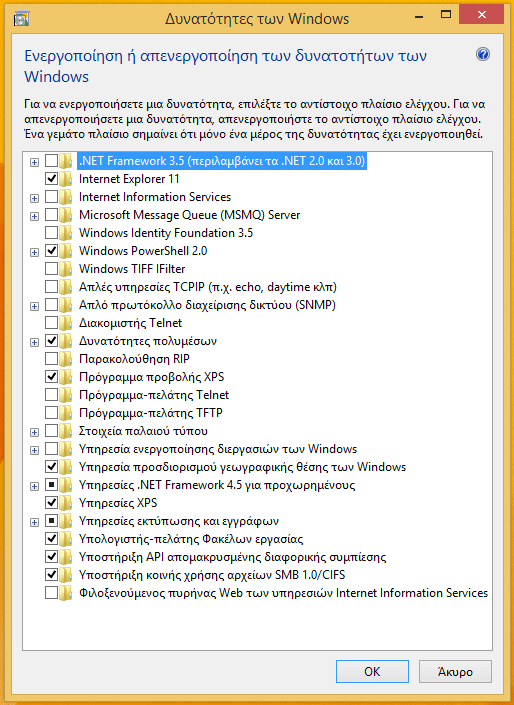Image resolution: width=514 pixels, height=705 pixels.
Task: Click the Windows Features title bar icon
Action: [x=21, y=18]
